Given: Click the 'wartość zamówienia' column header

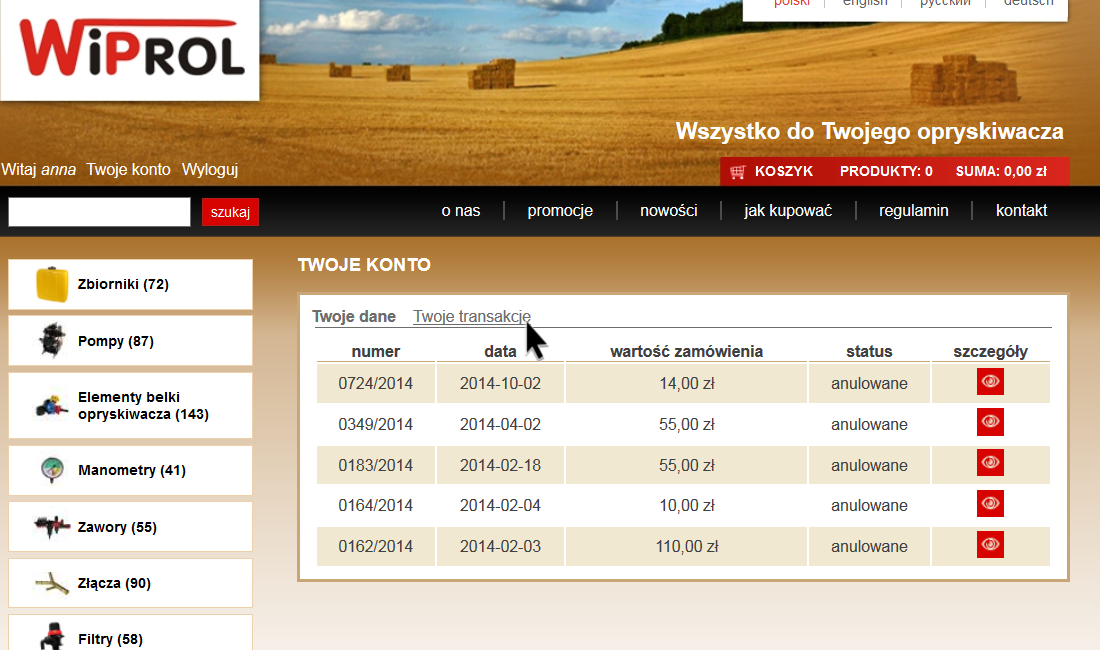Looking at the screenshot, I should [686, 351].
